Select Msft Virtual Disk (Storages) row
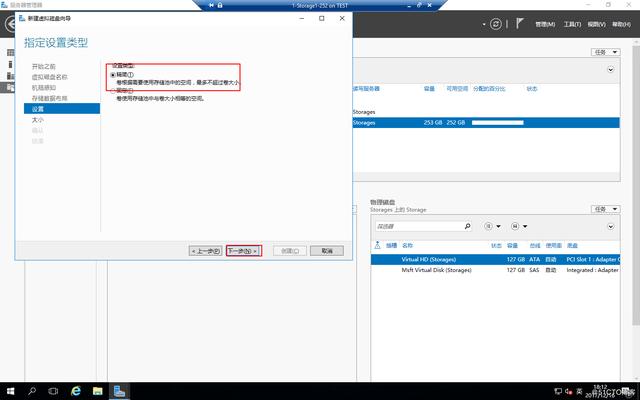This screenshot has height=400, width=640. click(495, 270)
